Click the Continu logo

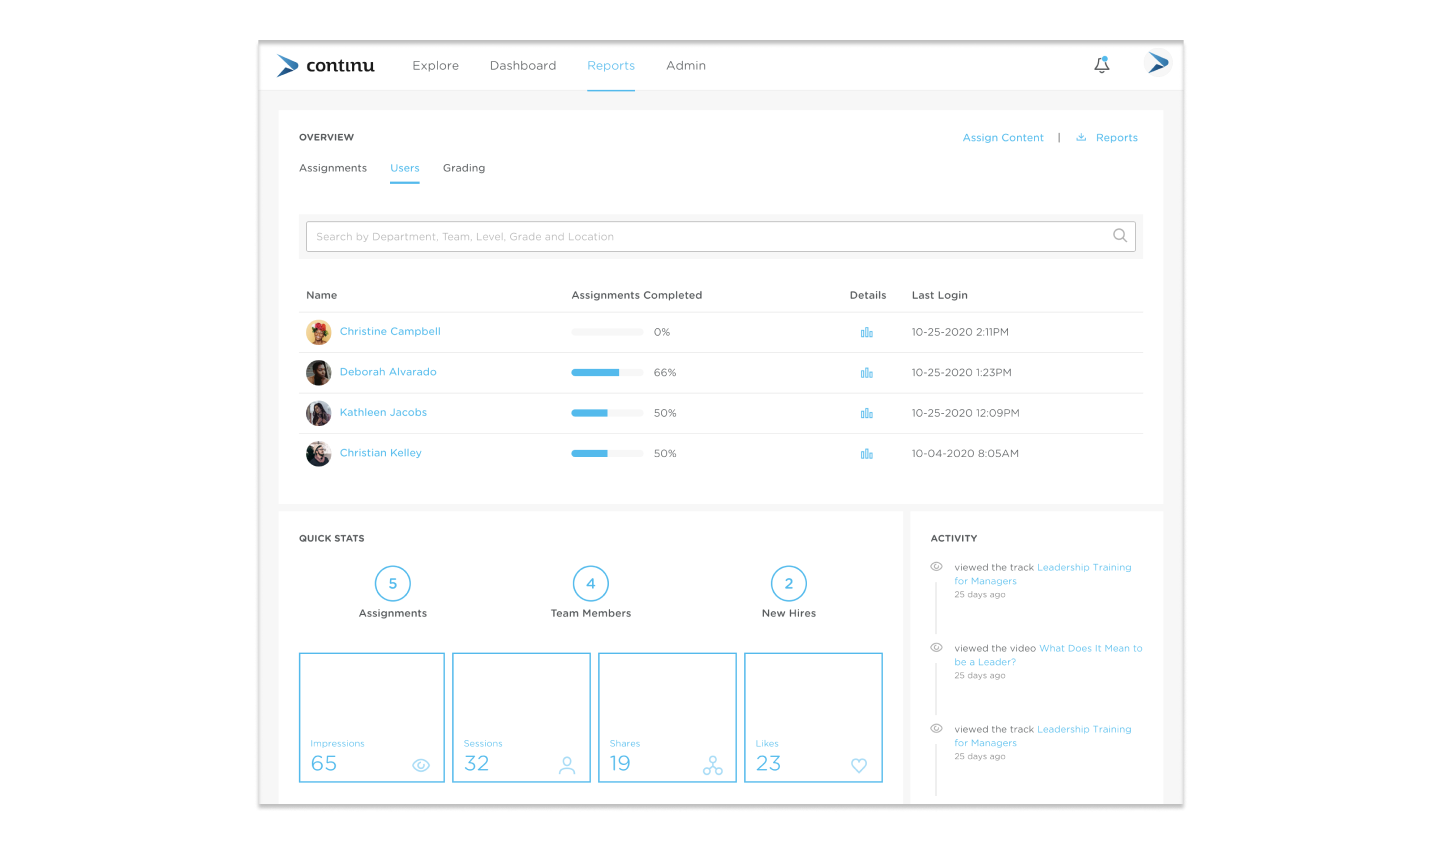325,65
